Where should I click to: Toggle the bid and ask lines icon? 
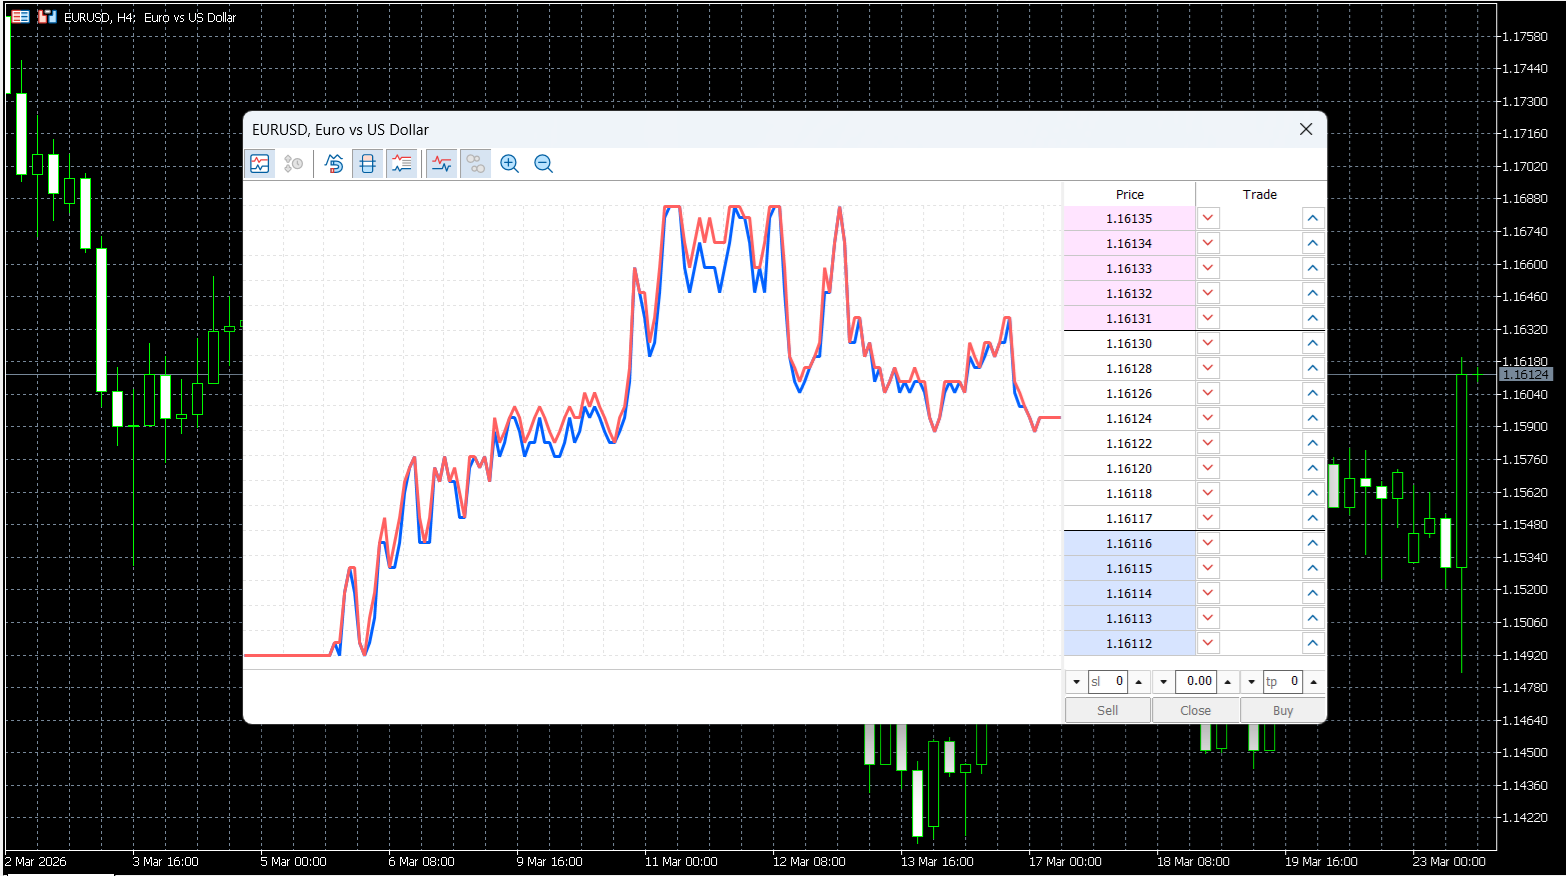coord(442,164)
